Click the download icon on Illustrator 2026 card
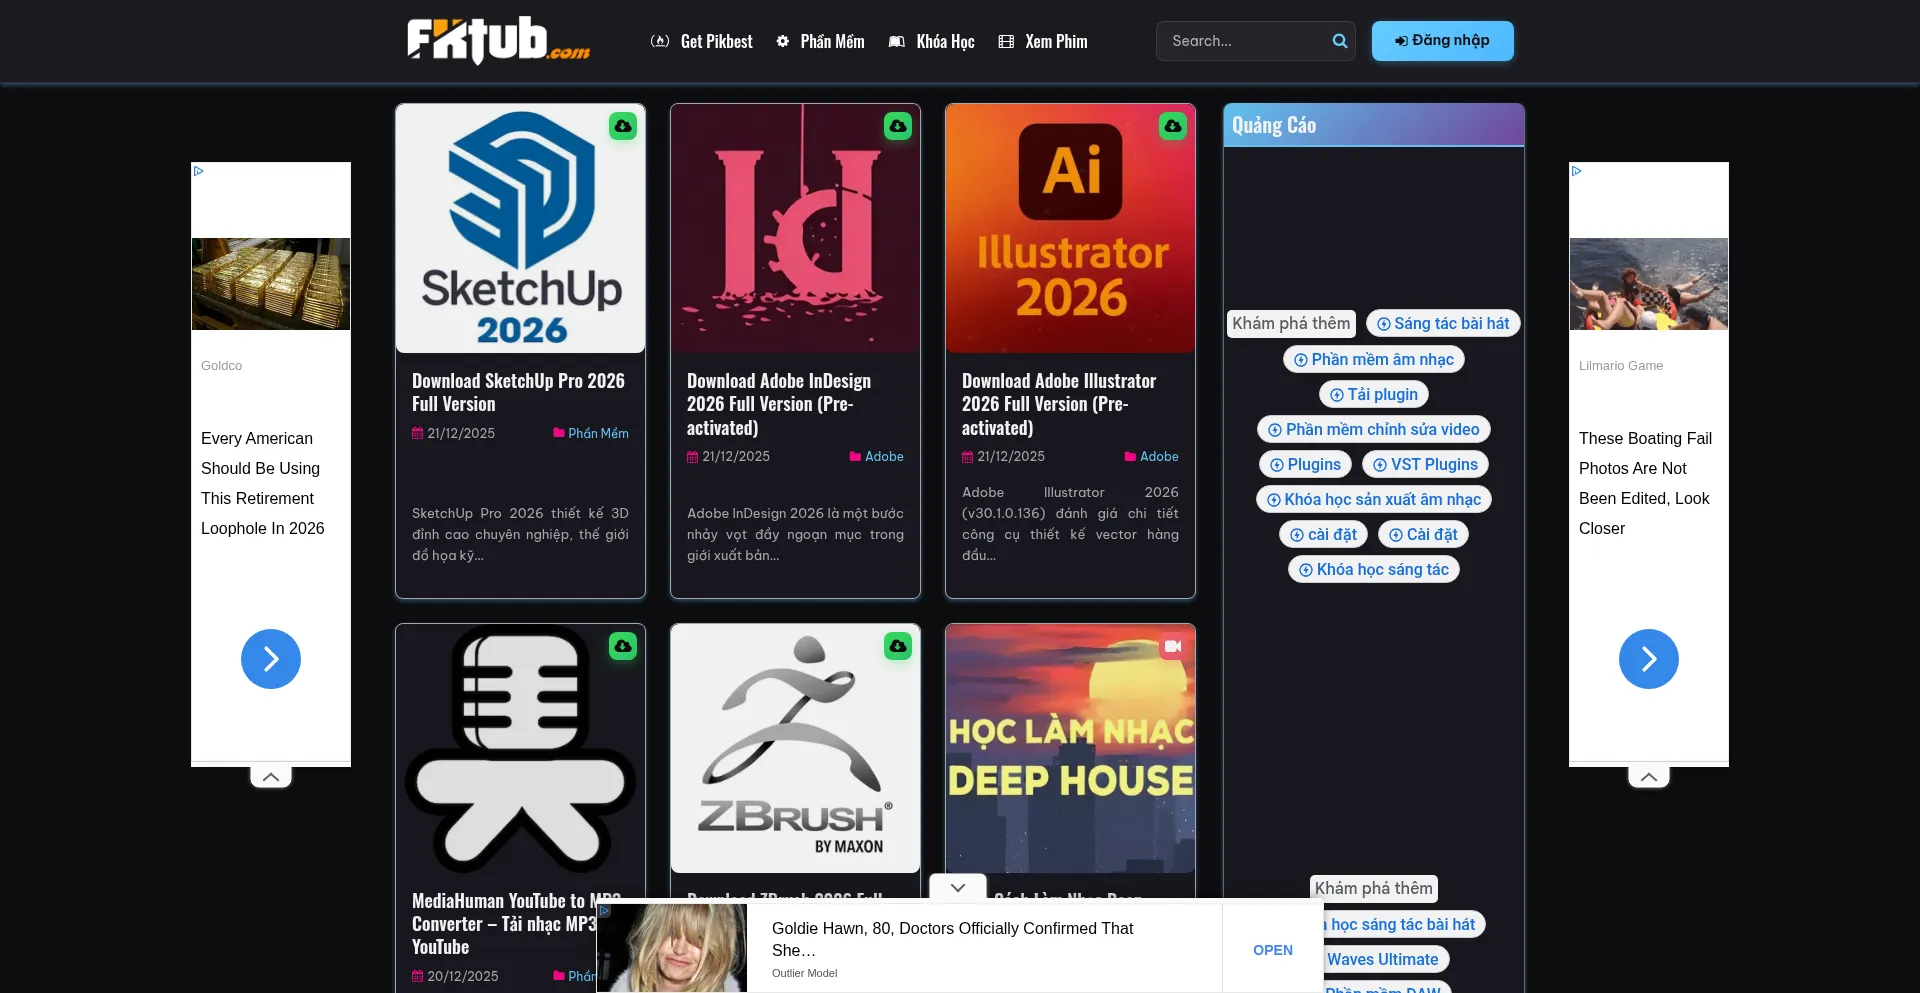Image resolution: width=1920 pixels, height=993 pixels. click(1173, 126)
